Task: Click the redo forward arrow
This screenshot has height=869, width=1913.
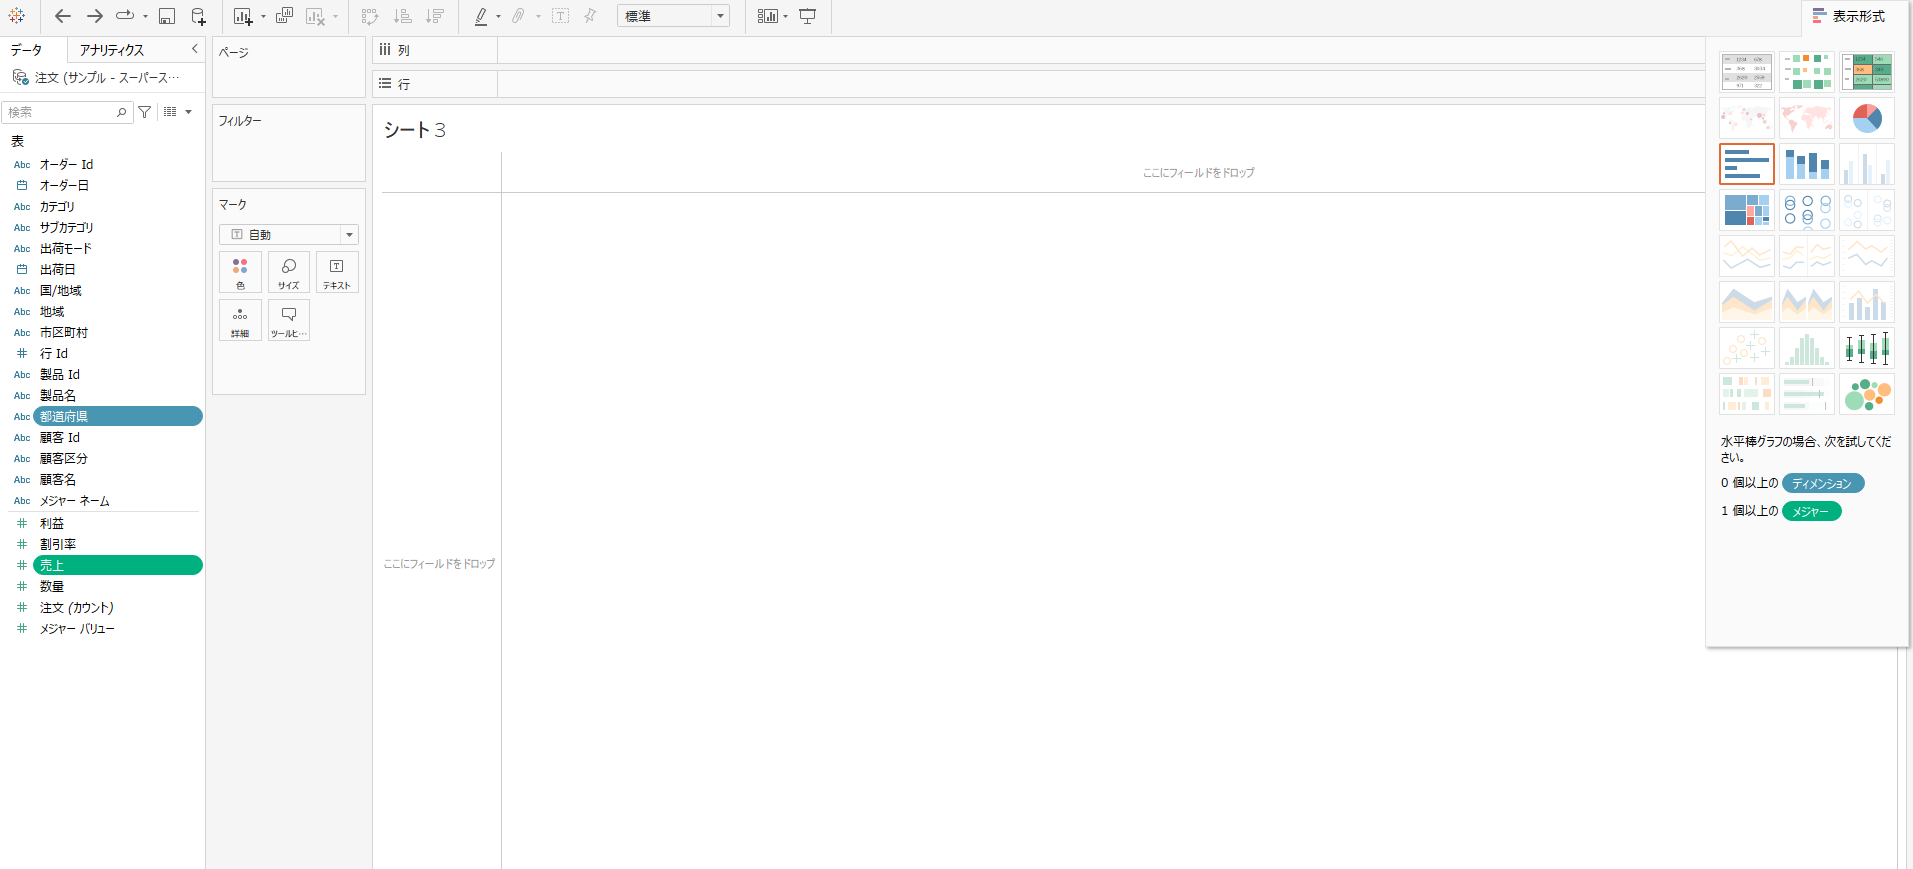Action: point(94,16)
